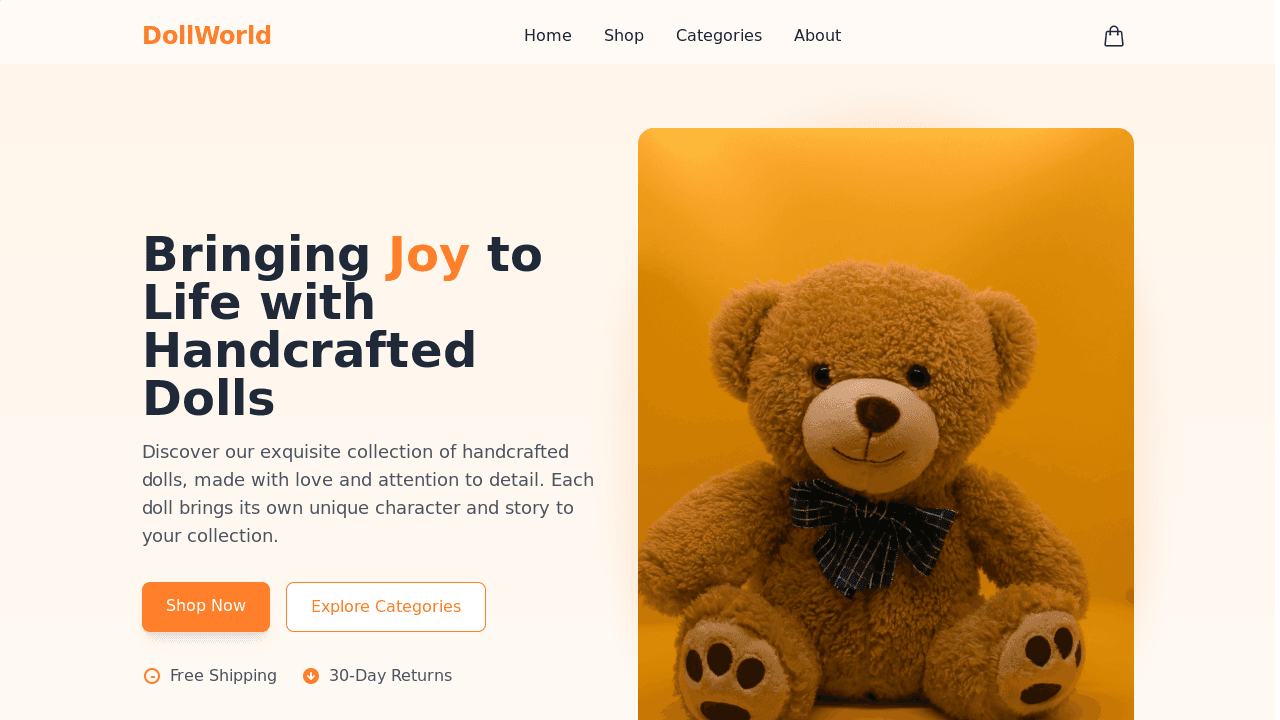Click the 30-Day Returns label text
This screenshot has height=720, width=1280.
(390, 676)
